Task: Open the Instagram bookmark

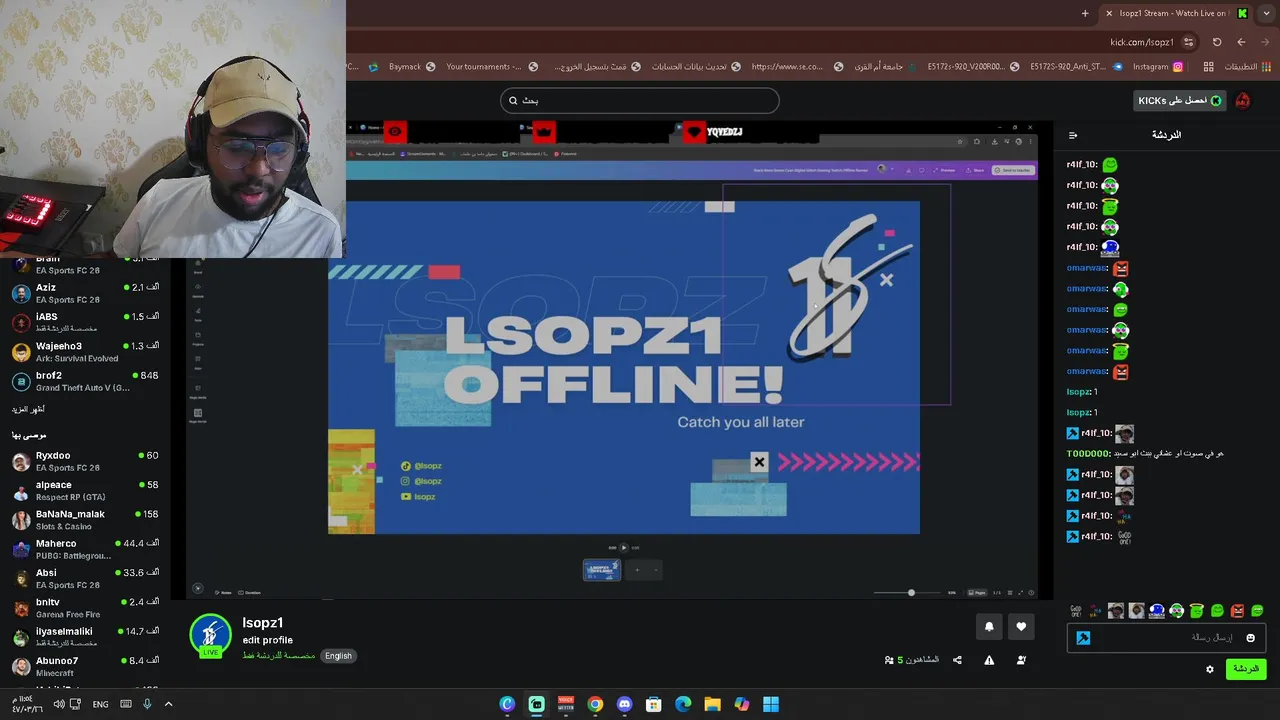Action: 1157,67
